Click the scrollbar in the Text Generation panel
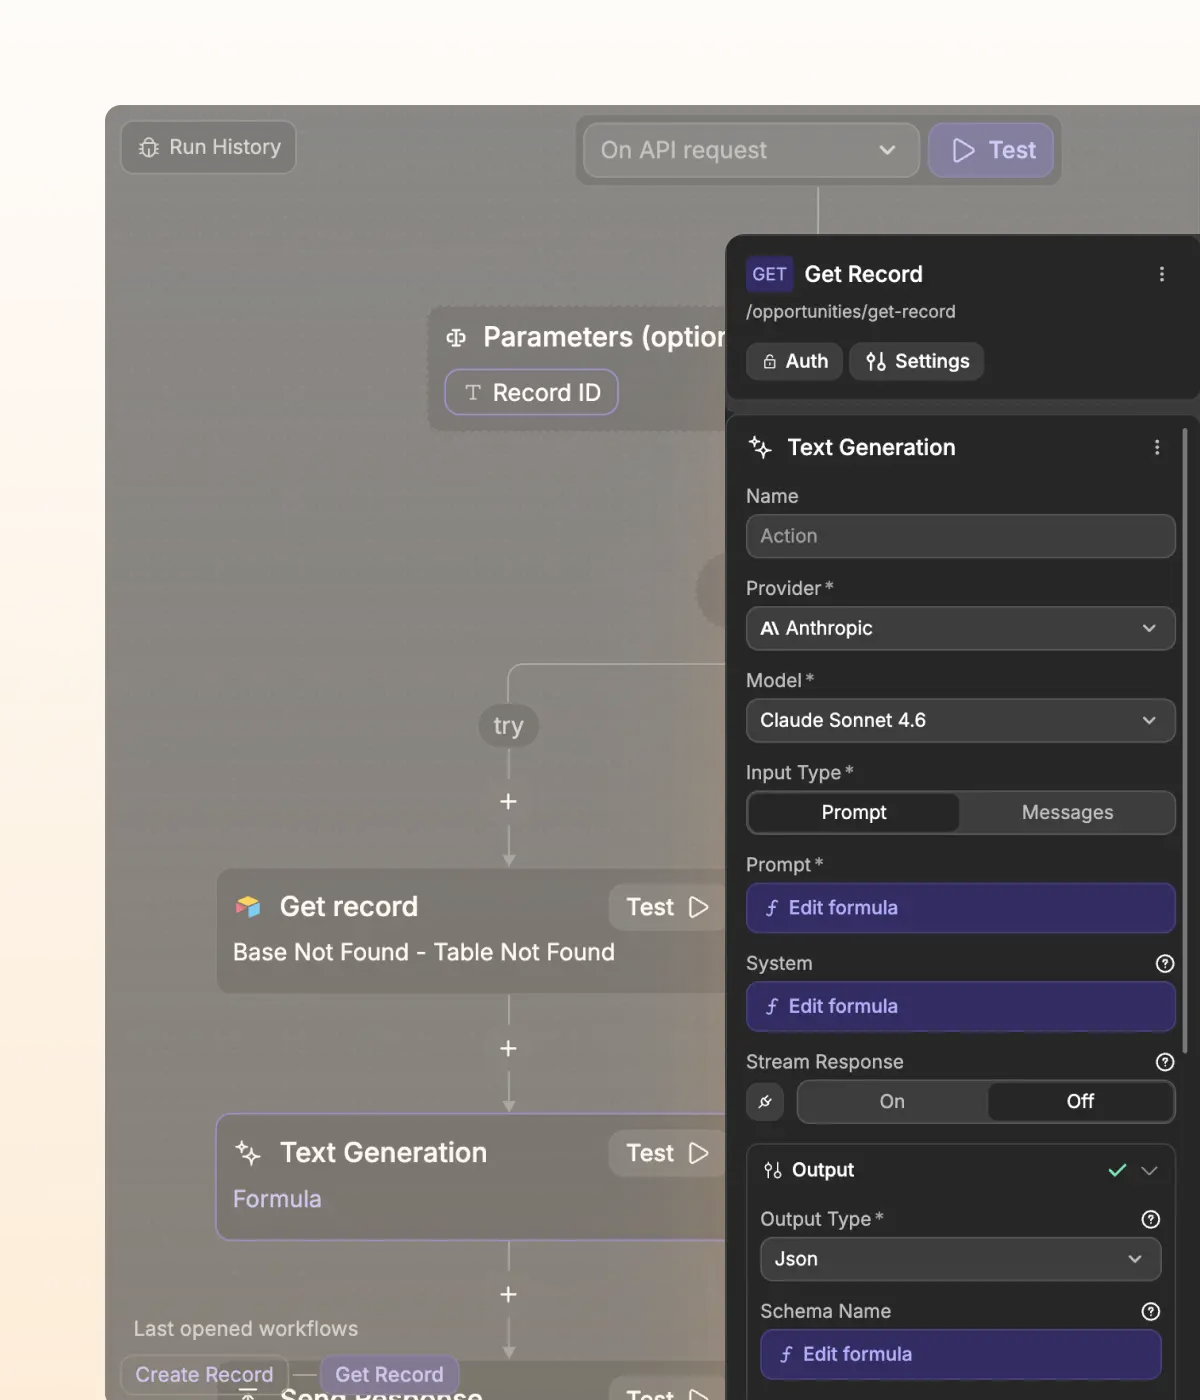1200x1400 pixels. pyautogui.click(x=1185, y=740)
